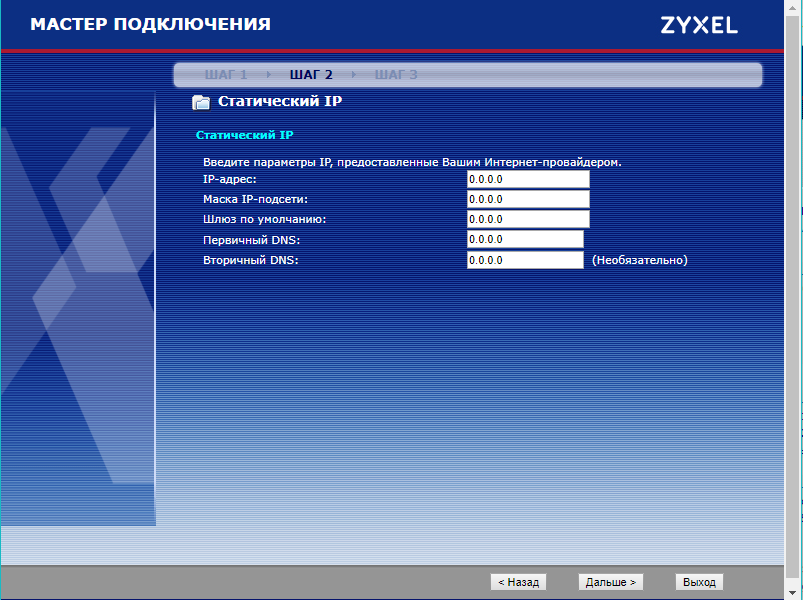
Task: Click into the Первичный DNS field
Action: click(524, 239)
